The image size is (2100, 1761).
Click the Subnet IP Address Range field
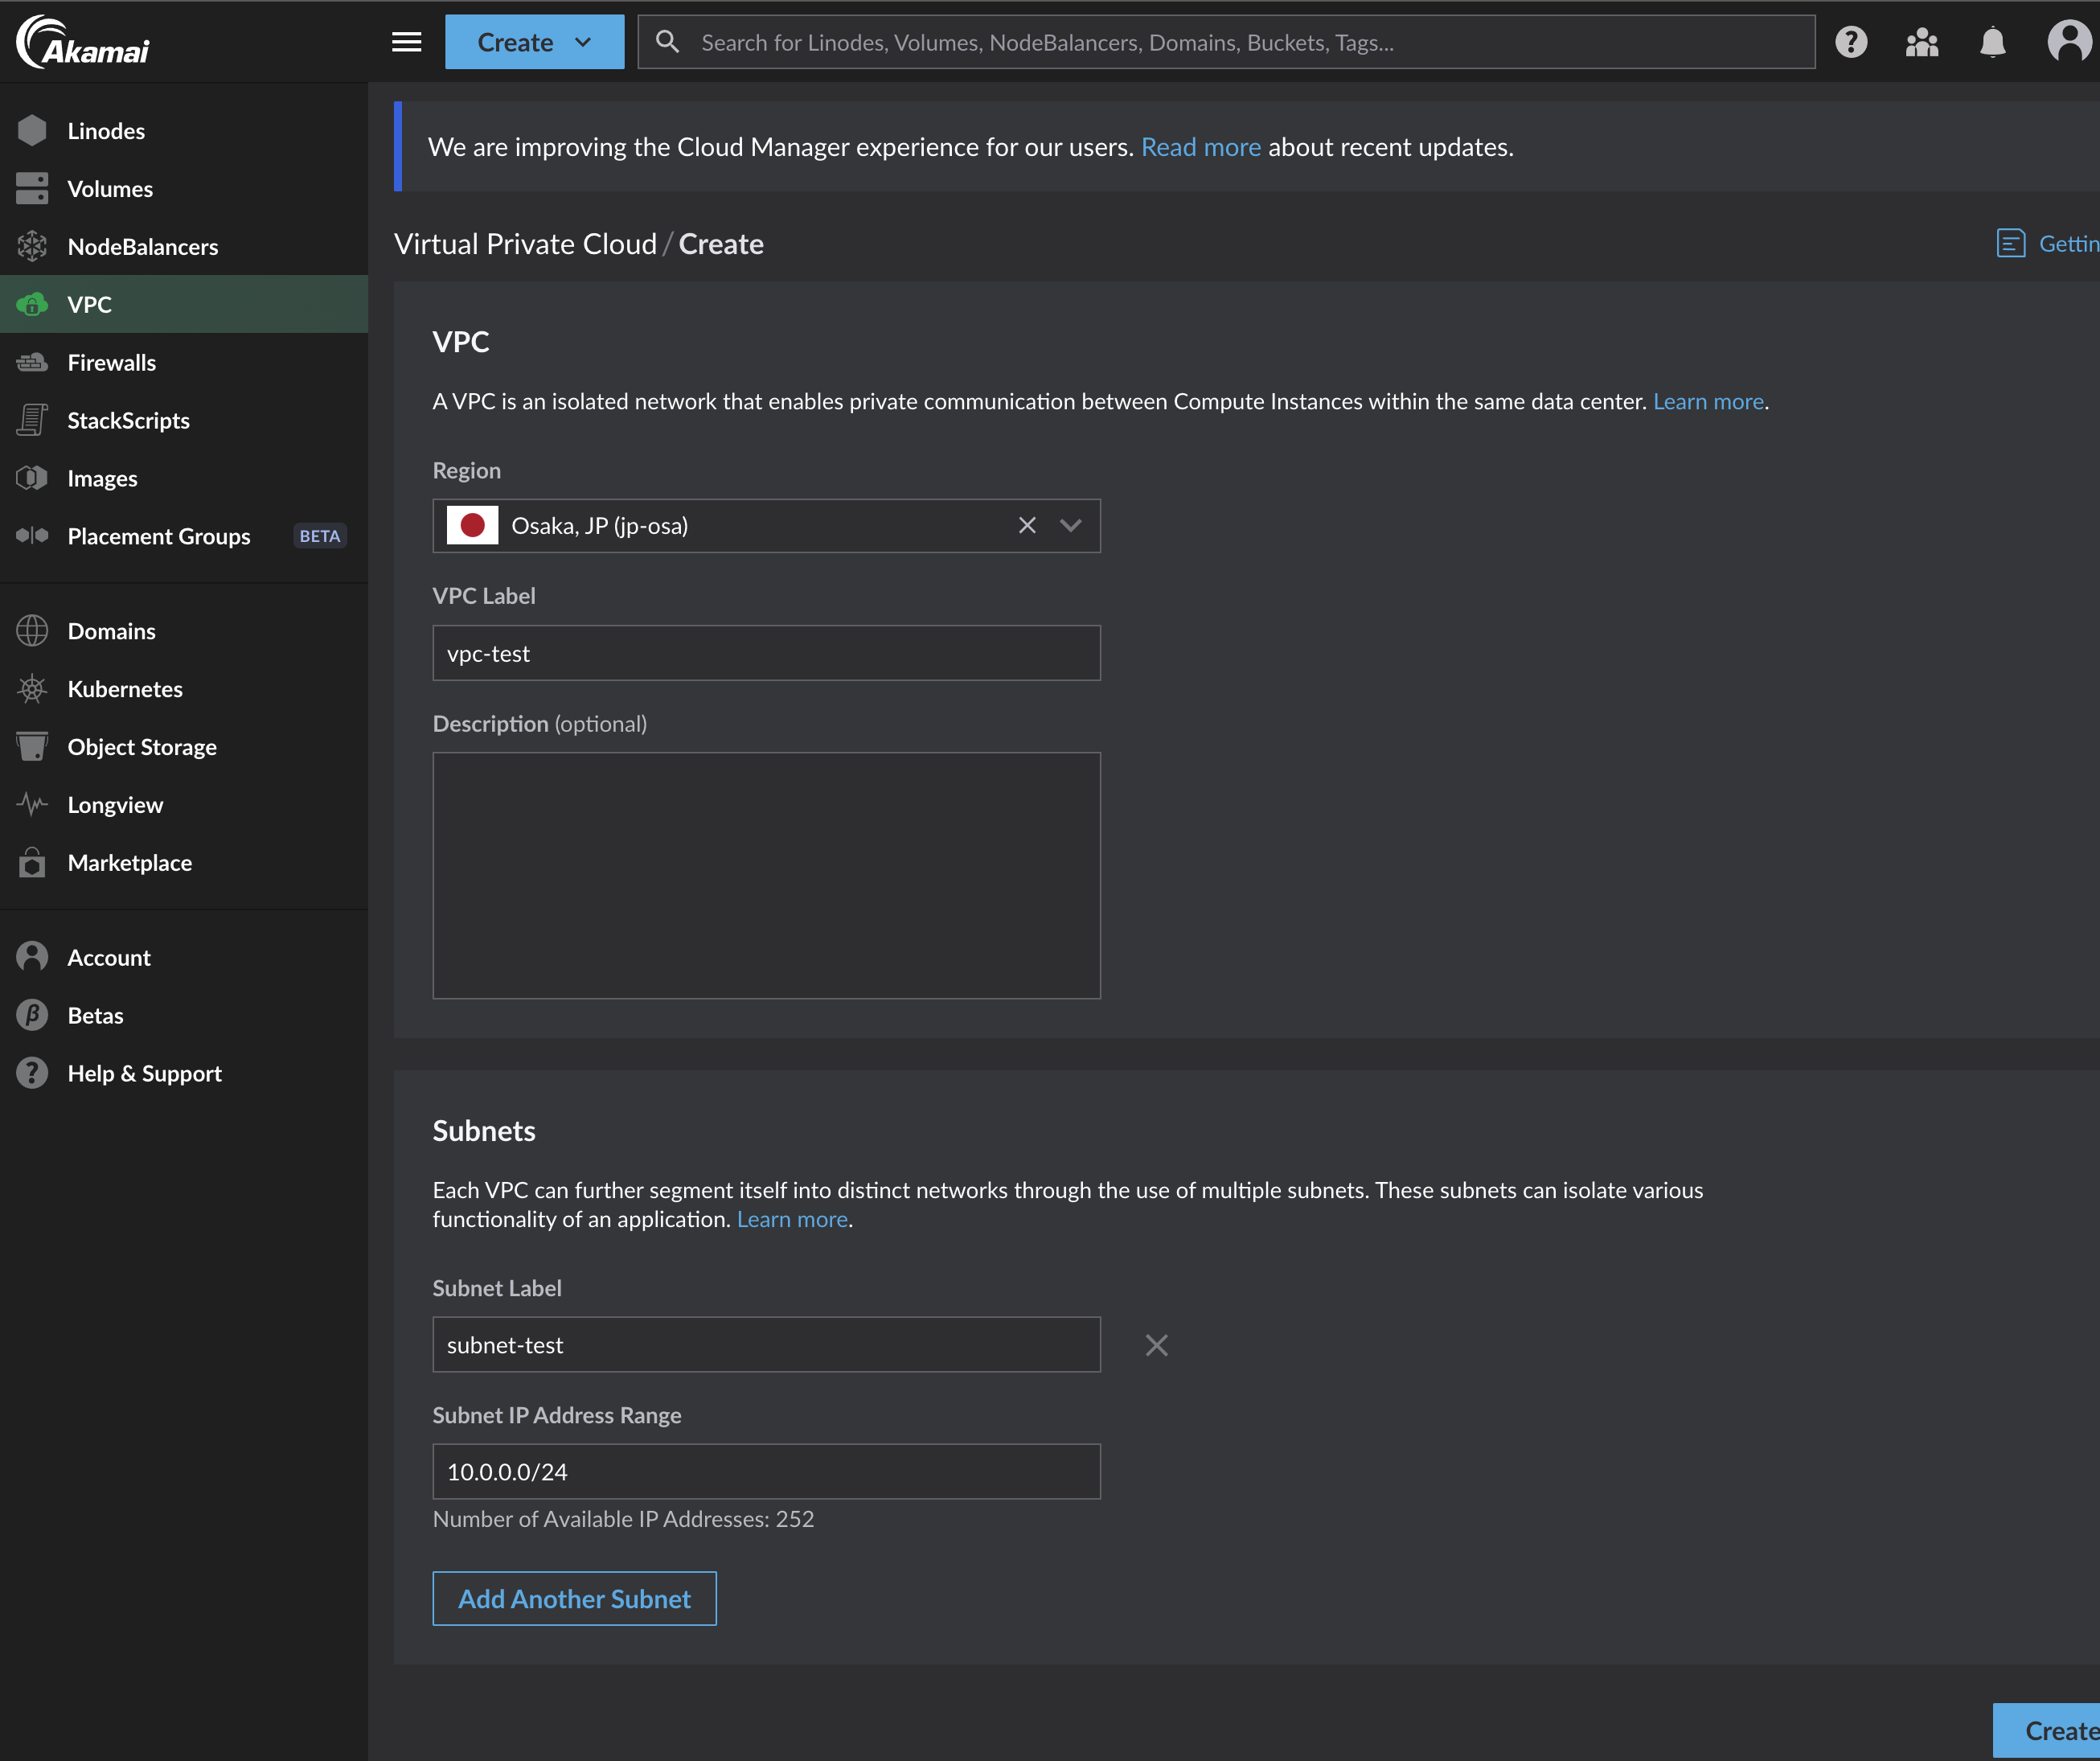(x=766, y=1471)
